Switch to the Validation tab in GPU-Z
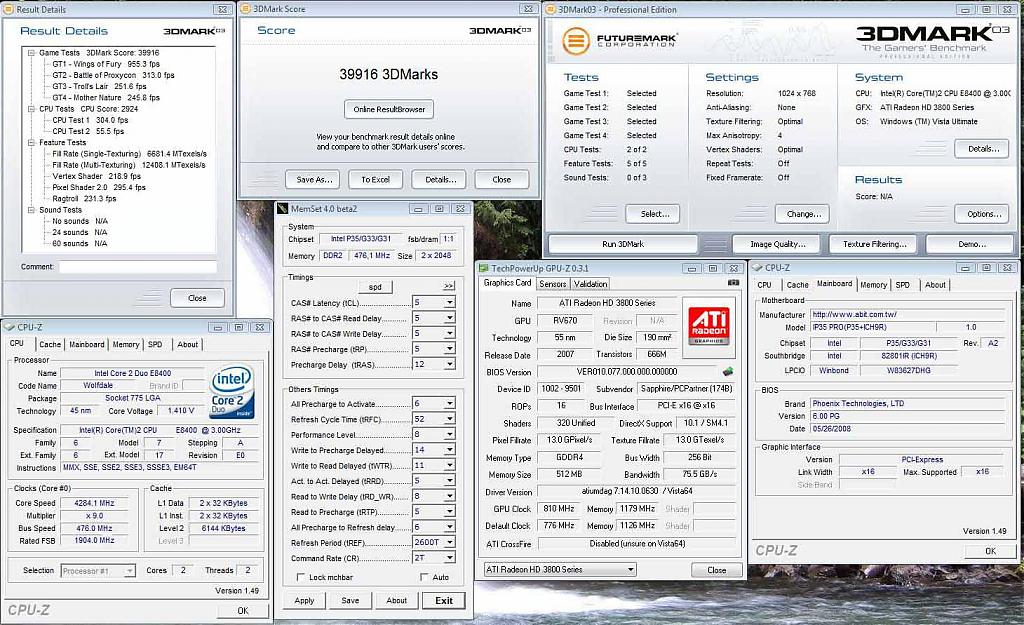The width and height of the screenshot is (1024, 625). pyautogui.click(x=590, y=284)
